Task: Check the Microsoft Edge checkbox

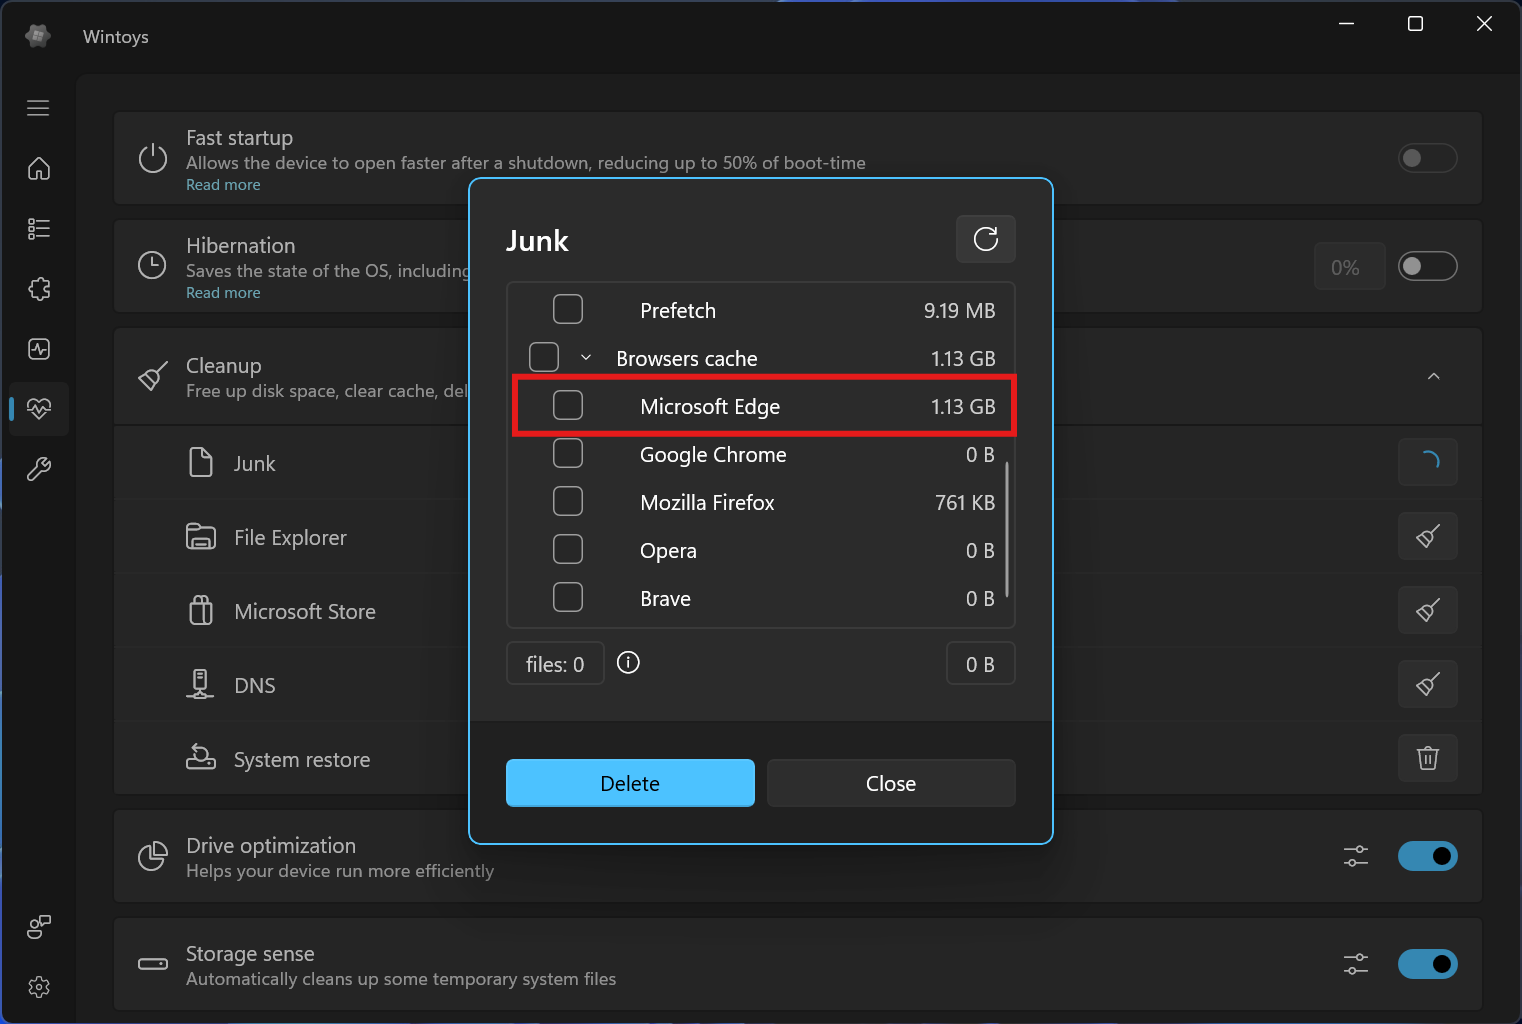Action: 568,406
